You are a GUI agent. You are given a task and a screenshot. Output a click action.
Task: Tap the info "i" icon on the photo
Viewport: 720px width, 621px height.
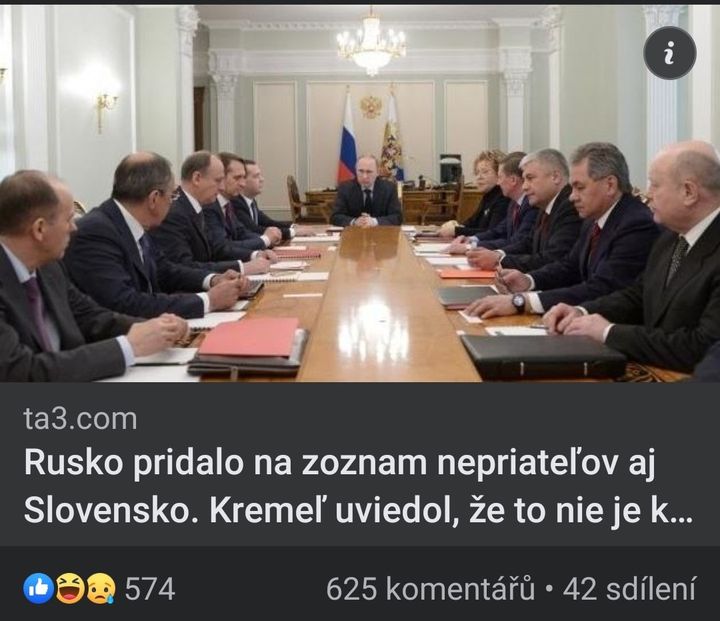click(x=669, y=53)
